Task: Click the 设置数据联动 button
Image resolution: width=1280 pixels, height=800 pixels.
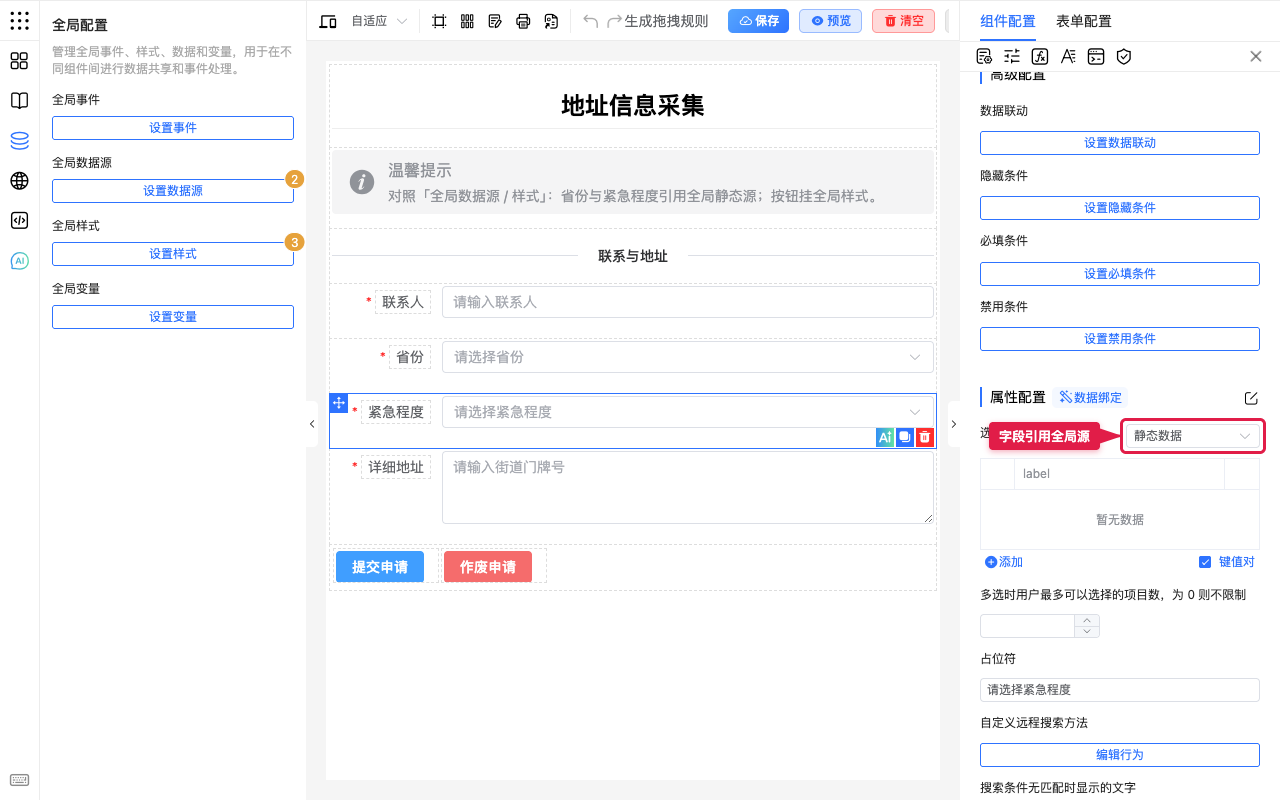Action: (x=1120, y=143)
